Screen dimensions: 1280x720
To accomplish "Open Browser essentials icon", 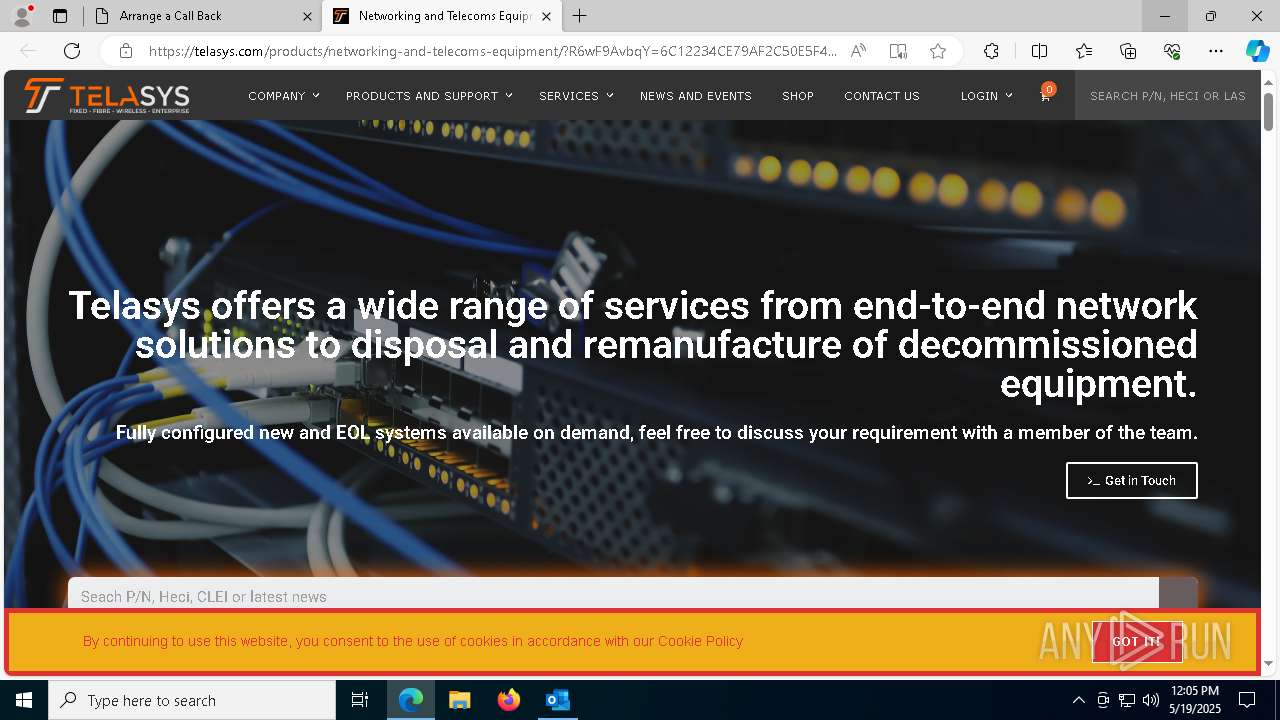I will tap(1172, 51).
